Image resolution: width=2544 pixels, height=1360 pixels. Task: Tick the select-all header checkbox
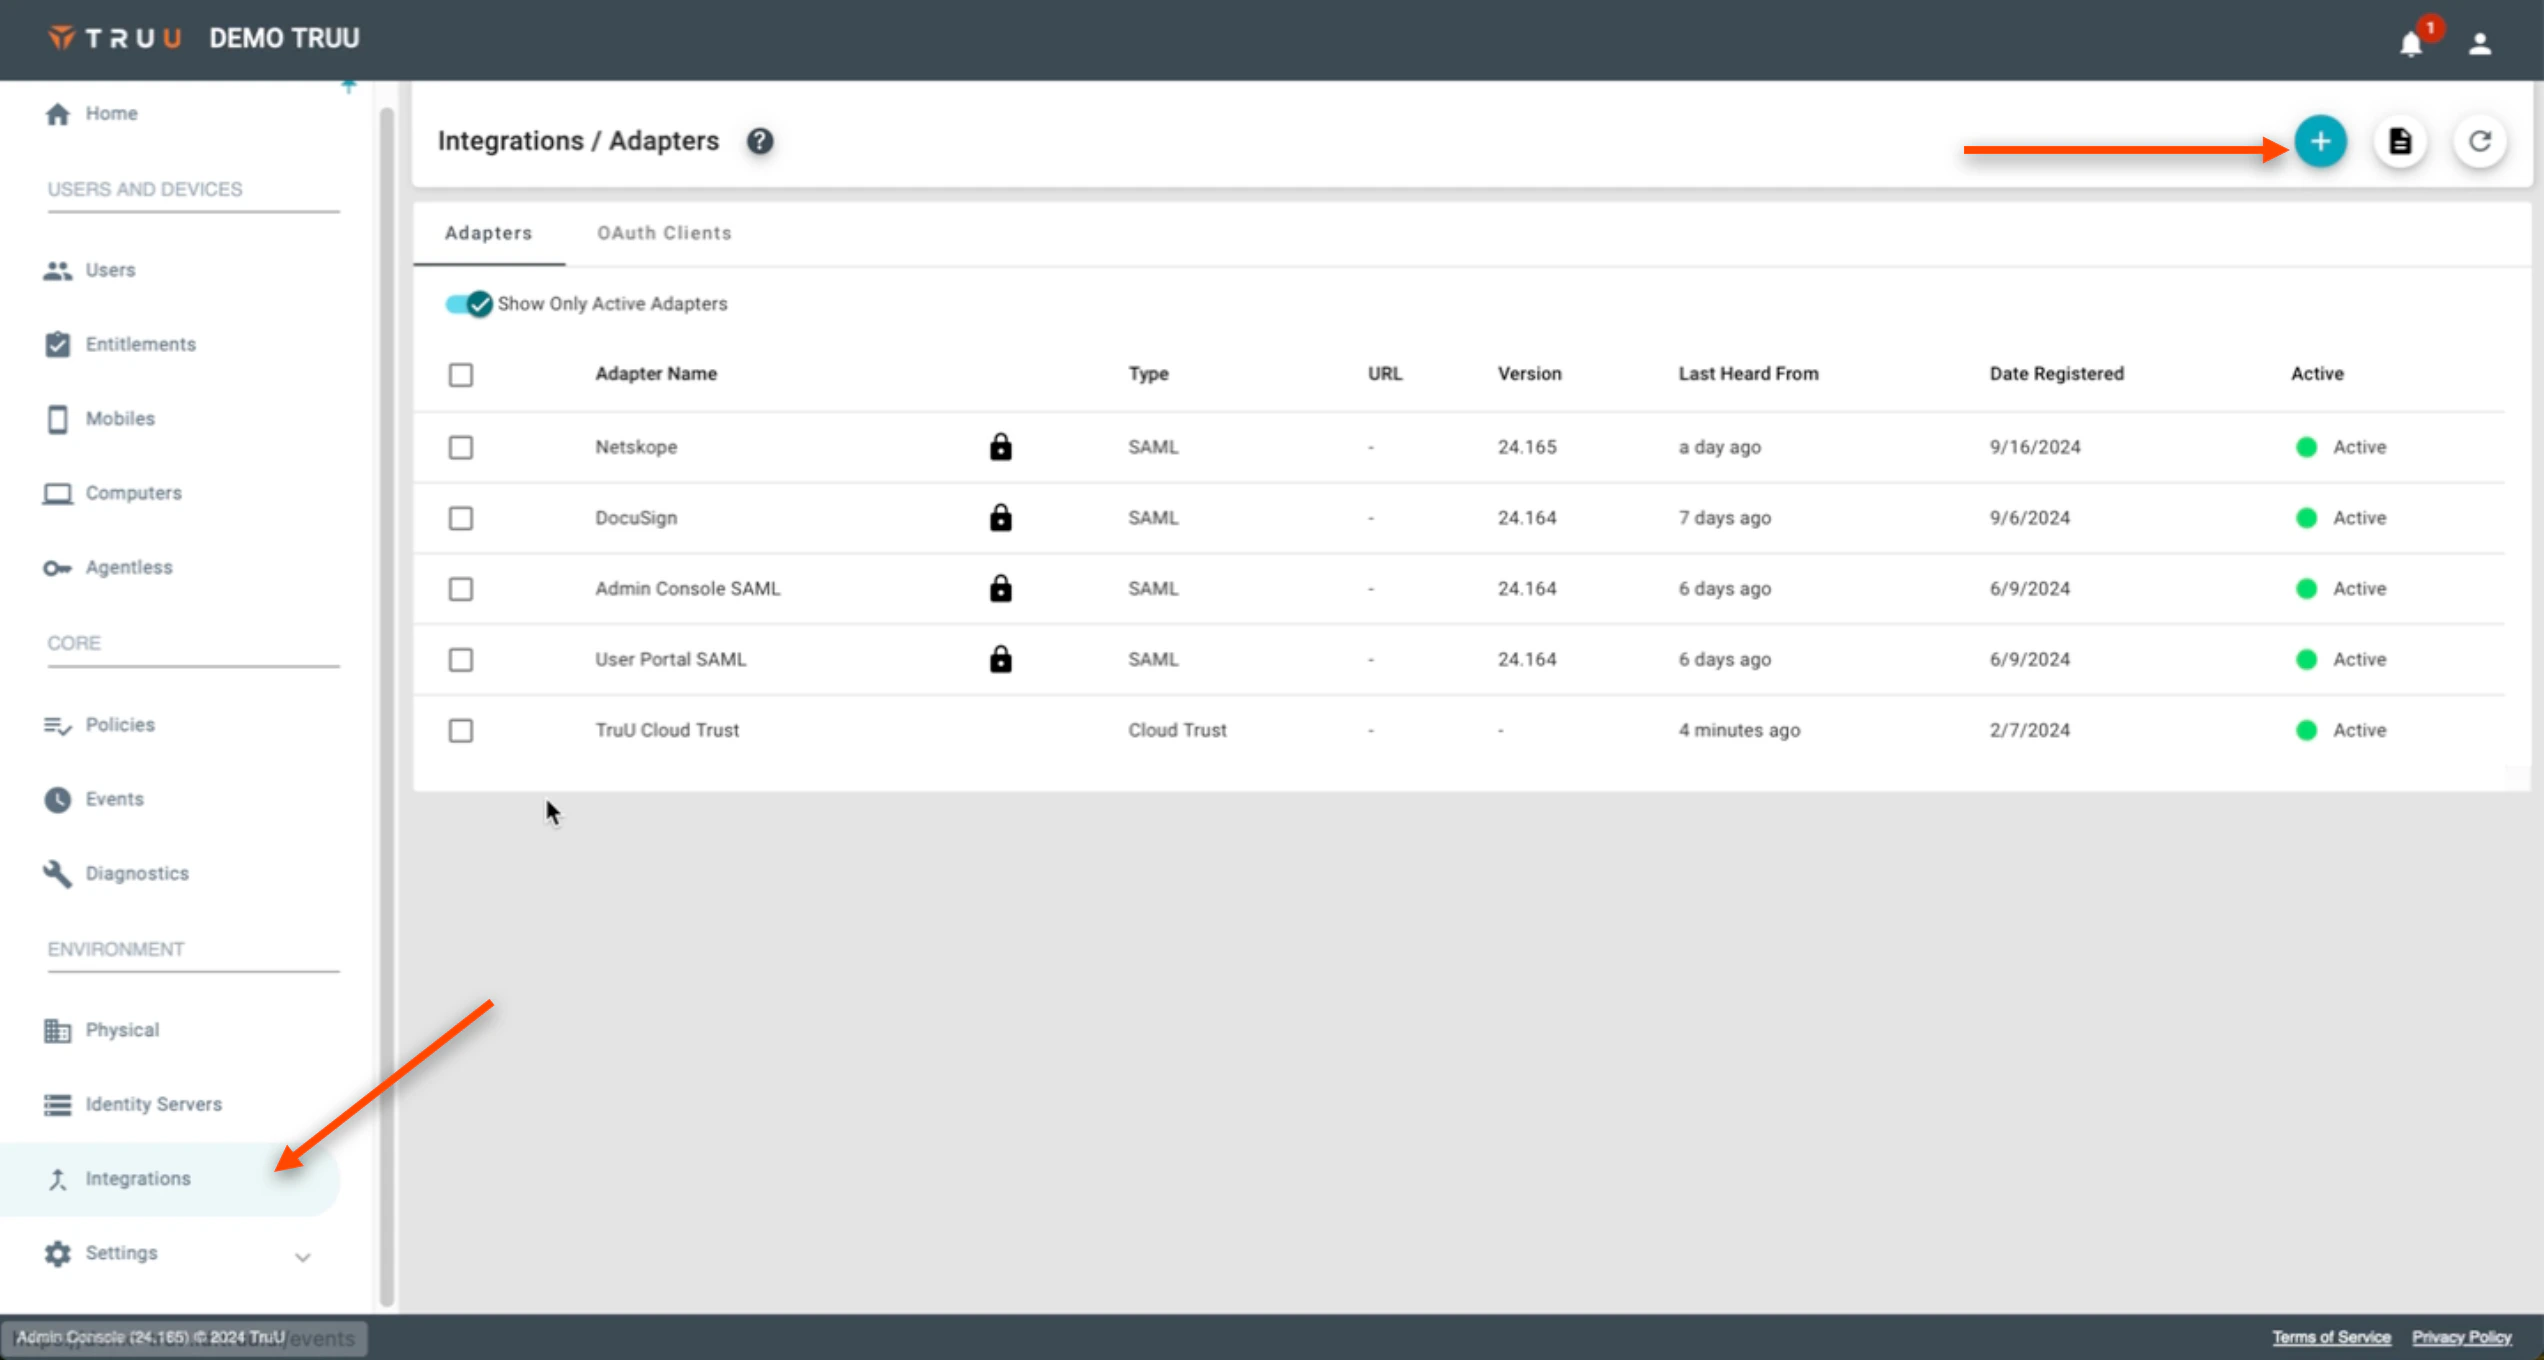tap(460, 375)
